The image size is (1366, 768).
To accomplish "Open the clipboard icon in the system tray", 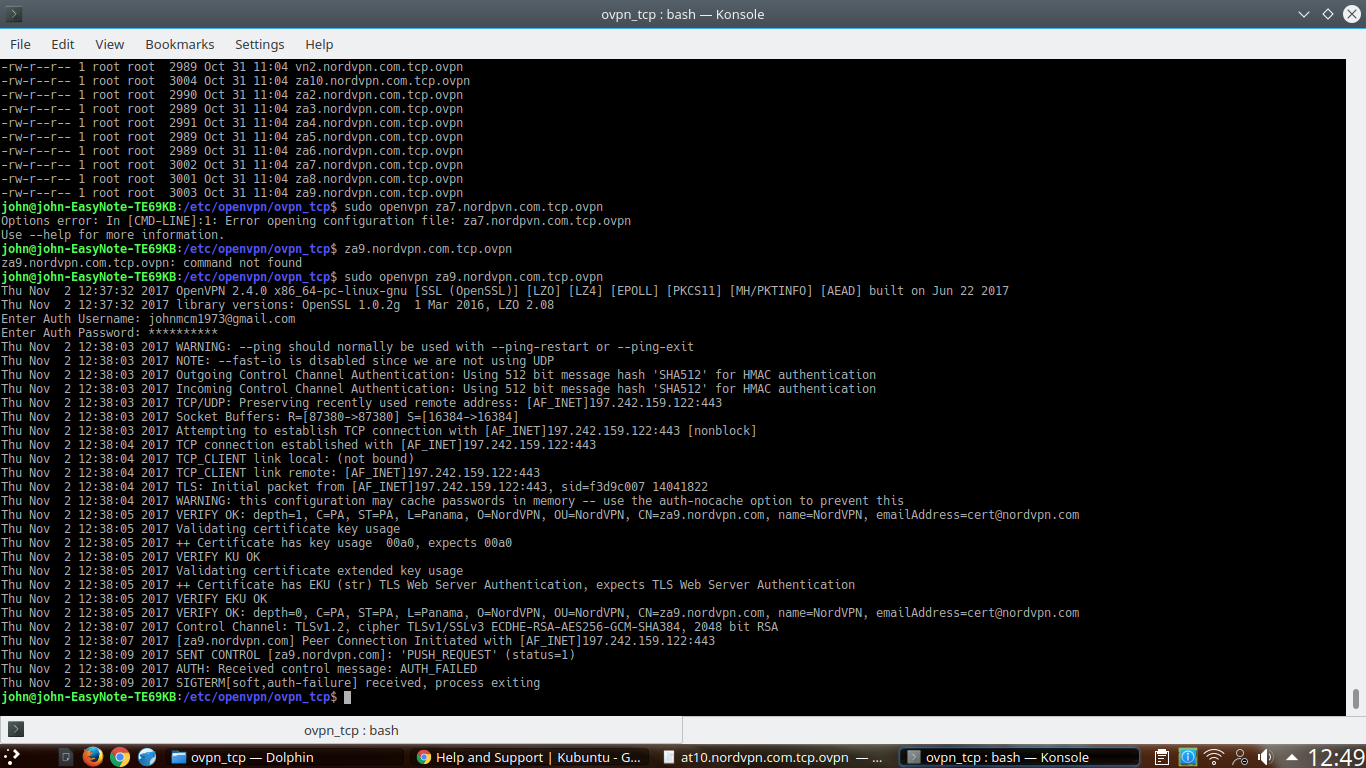I will click(x=1162, y=757).
